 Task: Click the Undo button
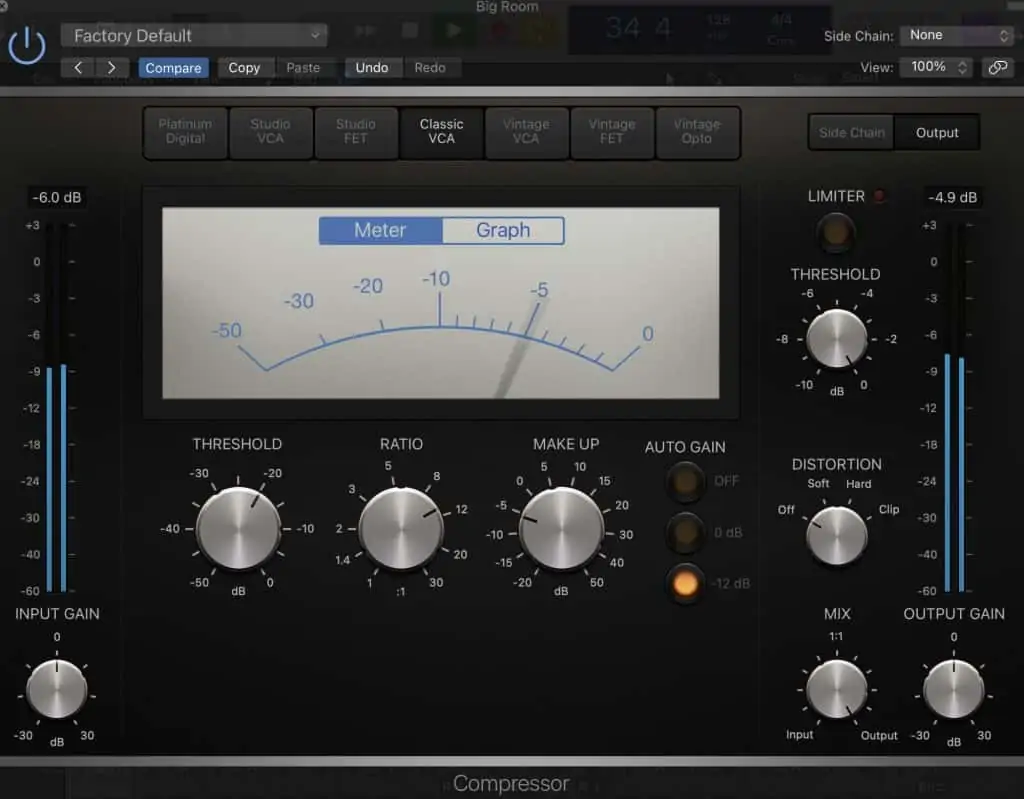click(x=372, y=67)
